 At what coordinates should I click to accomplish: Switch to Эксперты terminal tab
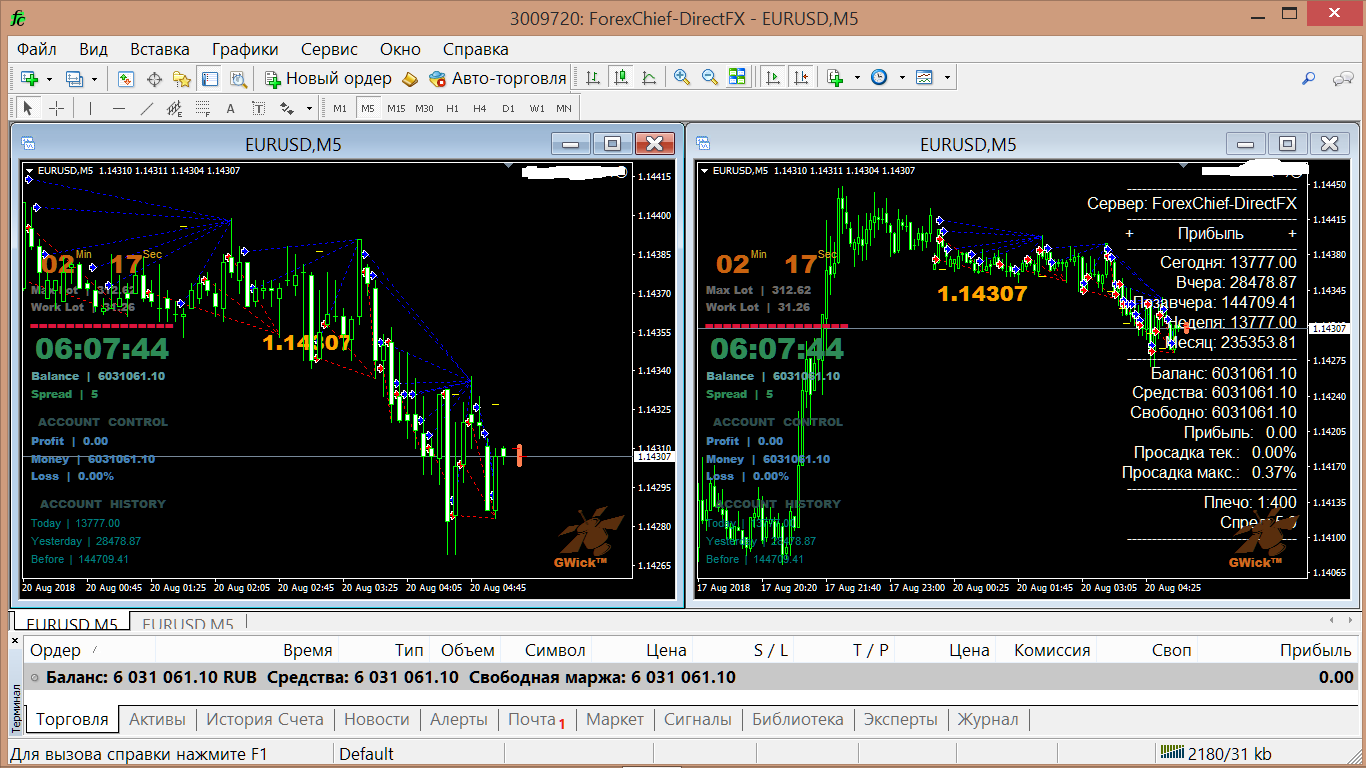click(x=901, y=719)
